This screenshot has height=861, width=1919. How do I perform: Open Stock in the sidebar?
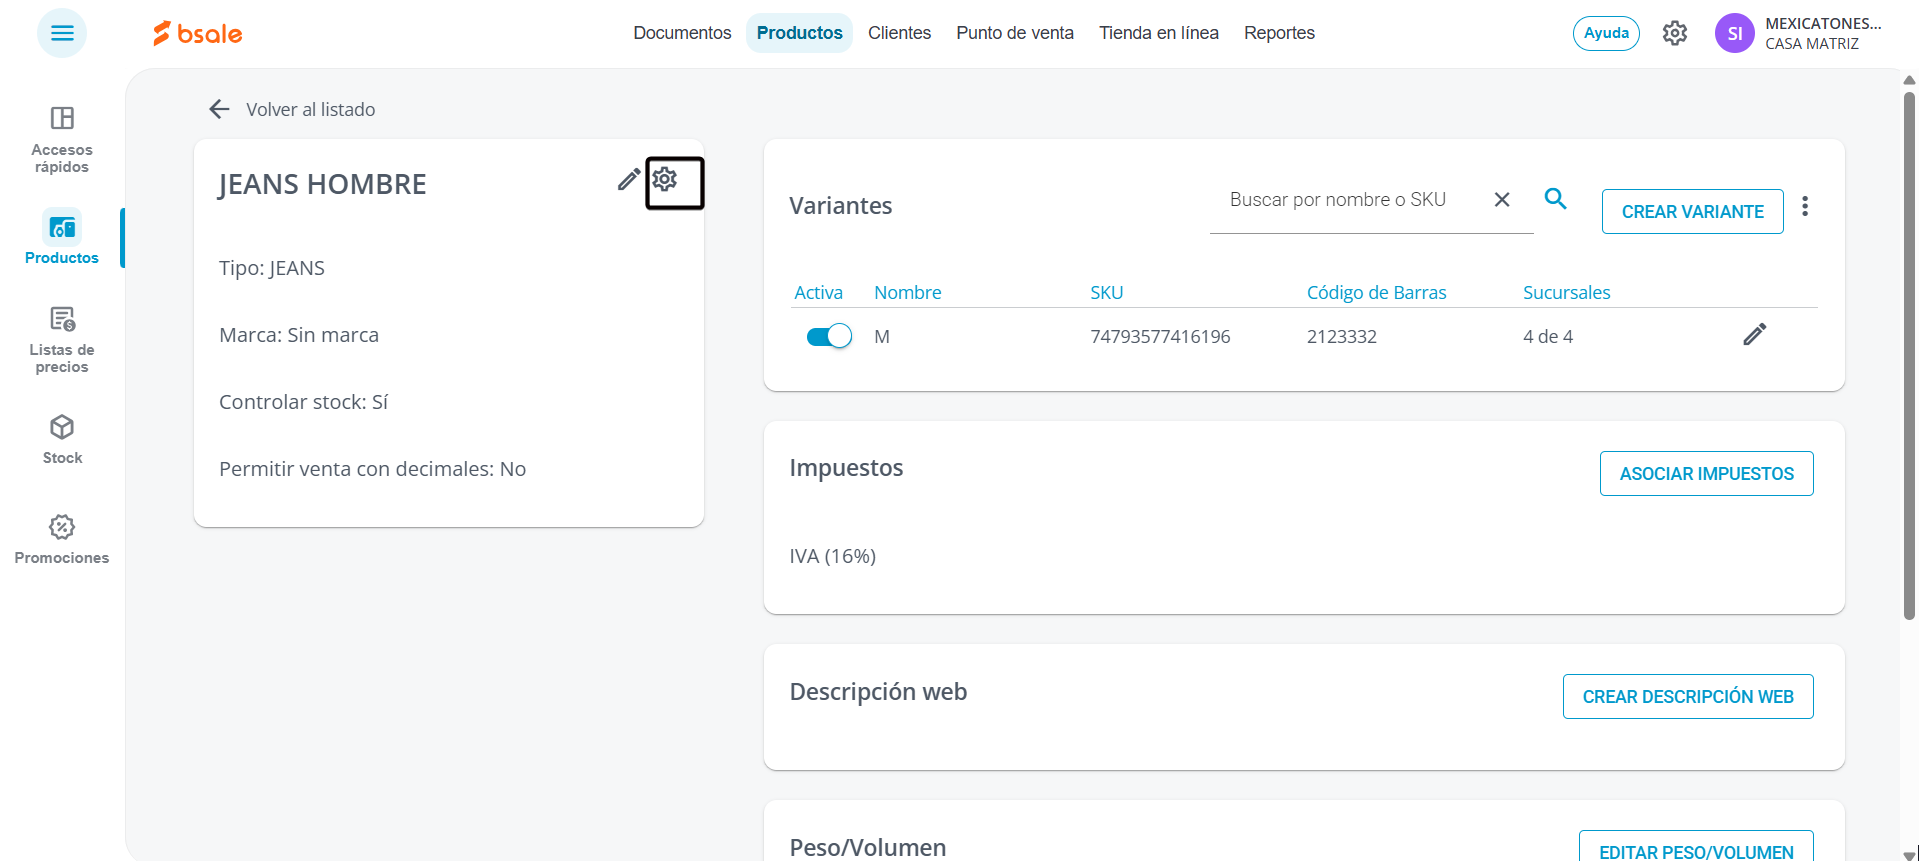click(x=62, y=440)
